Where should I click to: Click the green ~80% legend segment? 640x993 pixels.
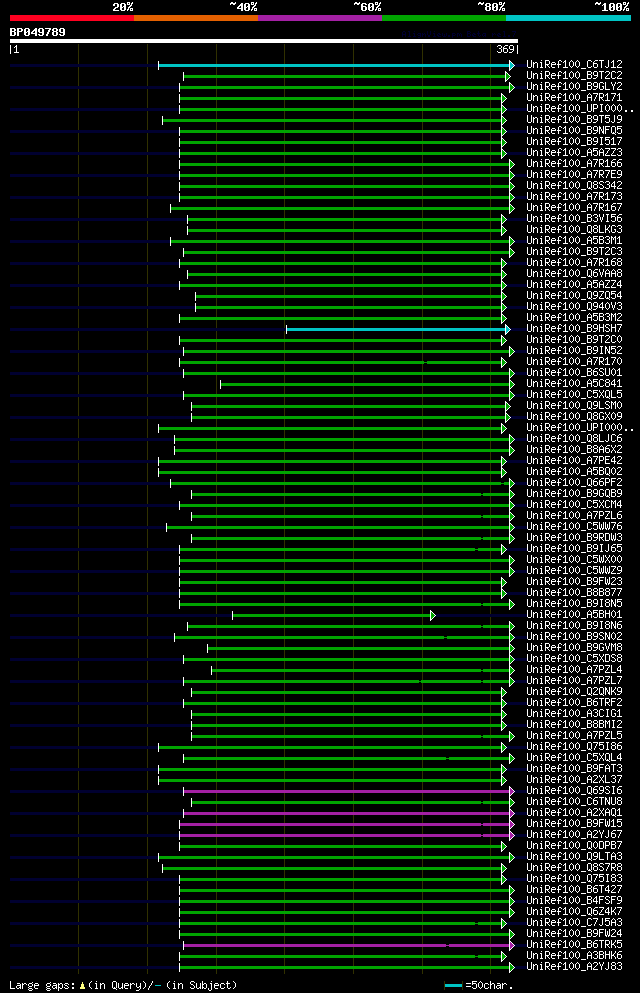pyautogui.click(x=444, y=18)
